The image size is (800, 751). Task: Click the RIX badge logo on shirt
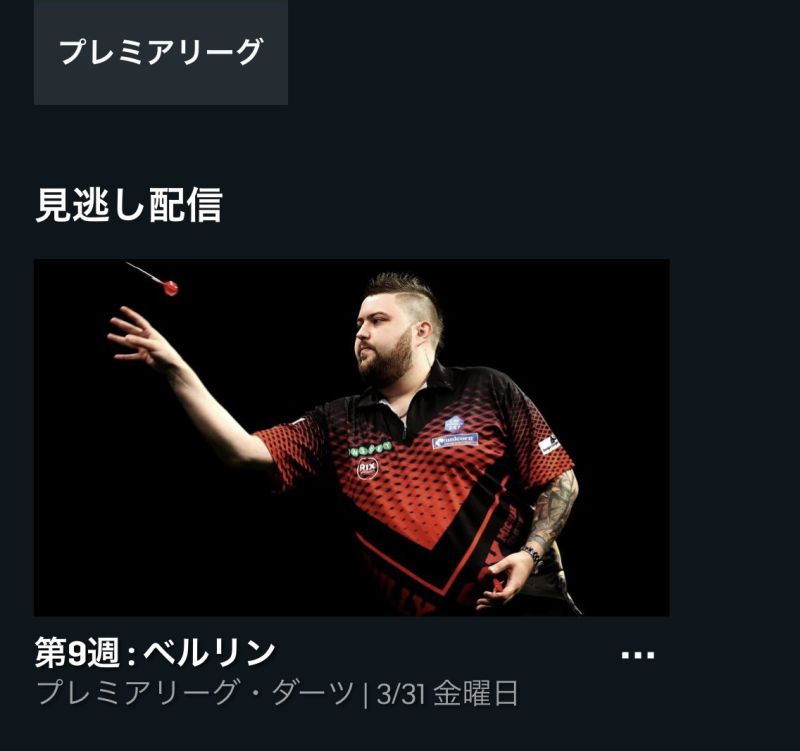367,467
